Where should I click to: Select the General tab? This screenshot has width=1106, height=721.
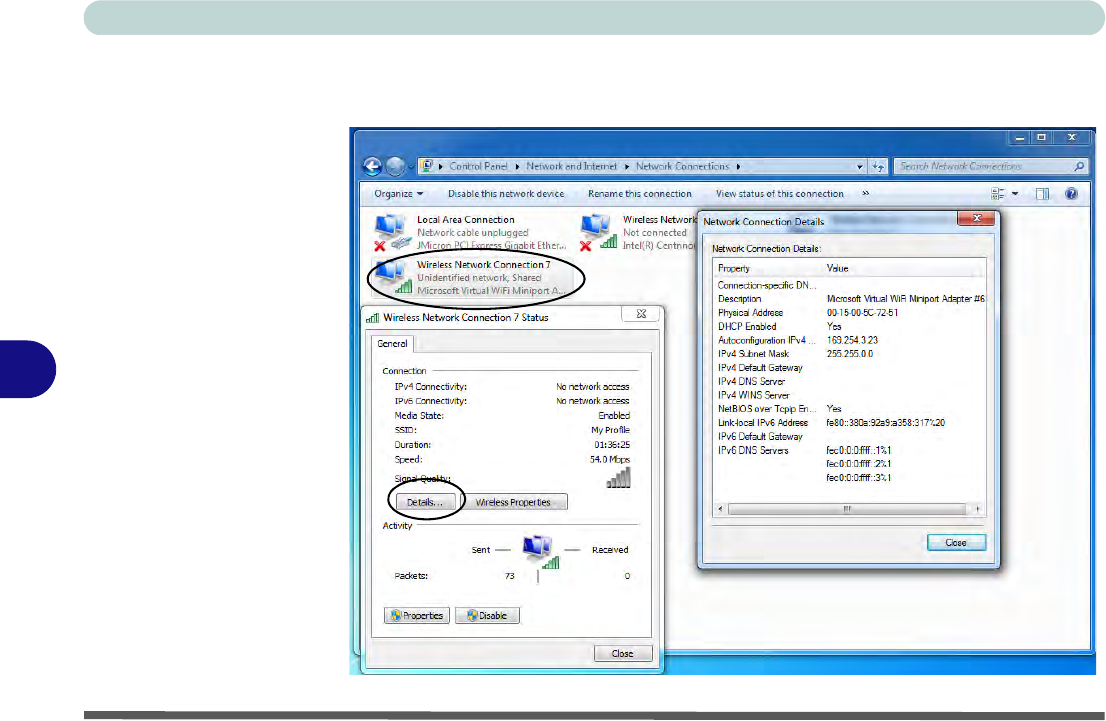point(394,344)
